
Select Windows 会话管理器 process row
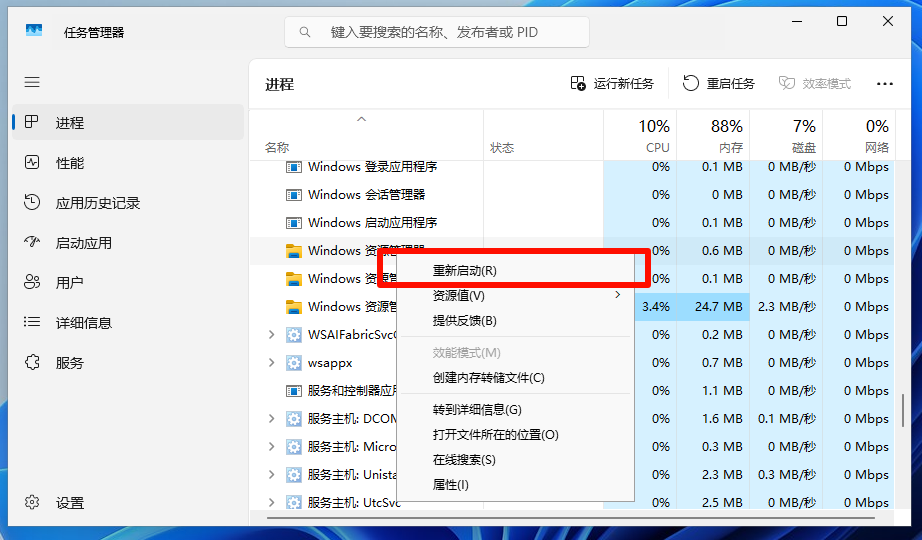pos(572,194)
